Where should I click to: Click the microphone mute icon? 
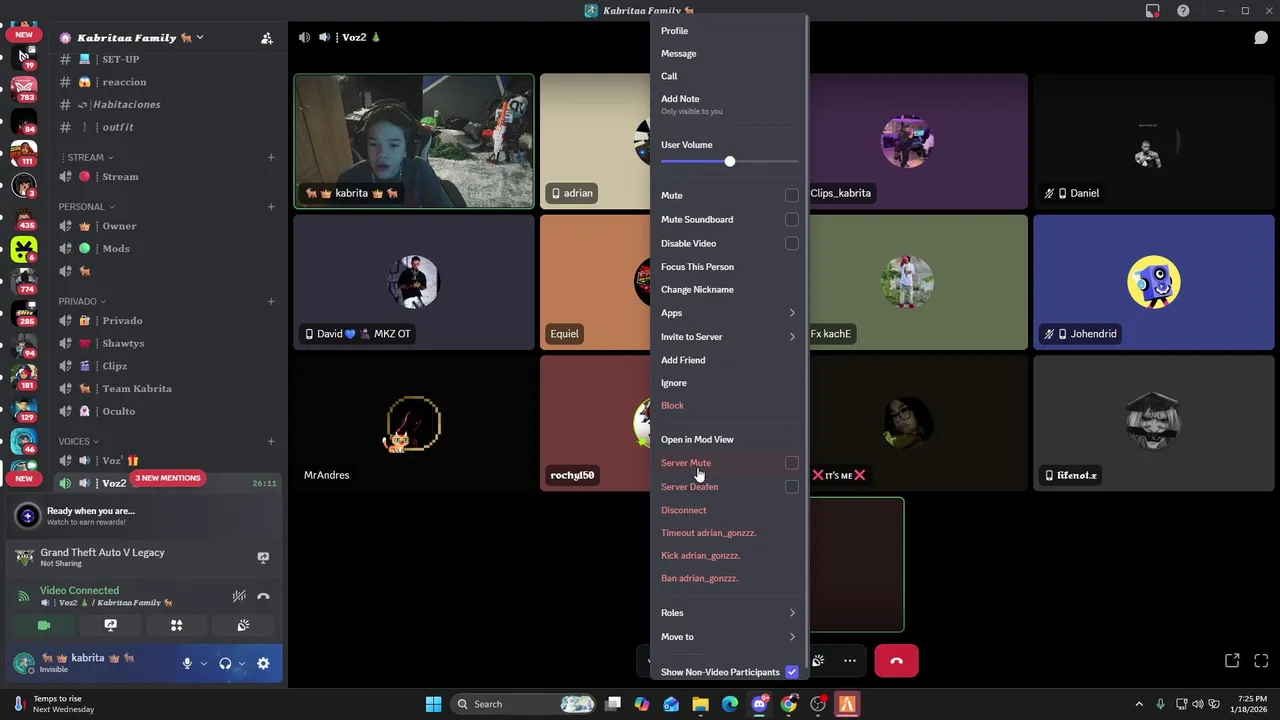(x=187, y=663)
